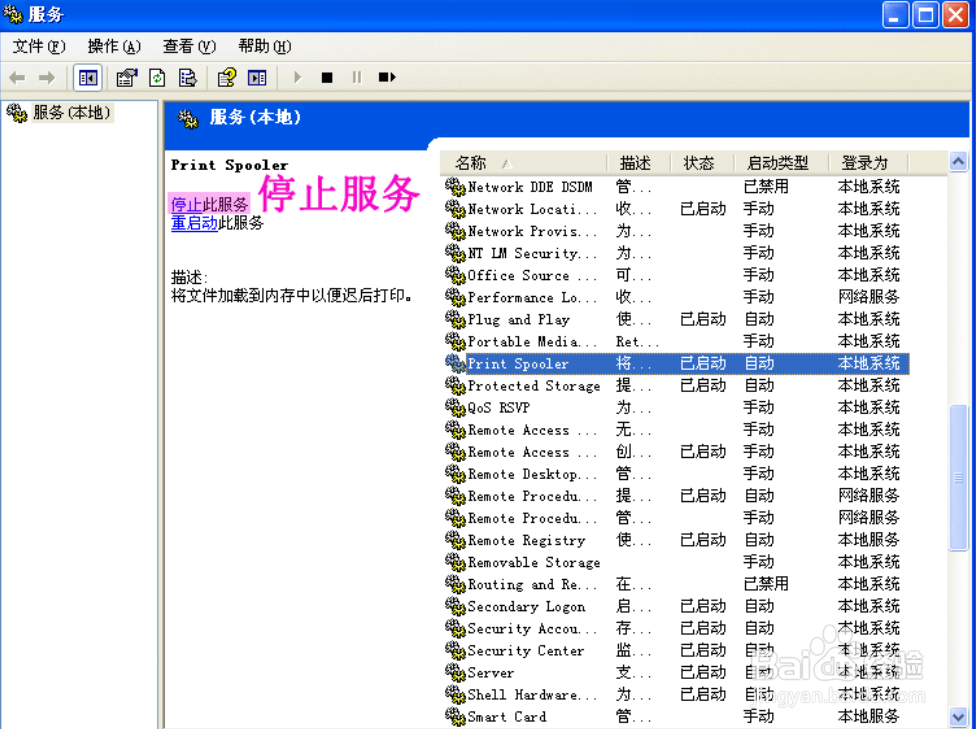Click the Forward arrow in toolbar
Image resolution: width=978 pixels, height=729 pixels.
click(47, 78)
